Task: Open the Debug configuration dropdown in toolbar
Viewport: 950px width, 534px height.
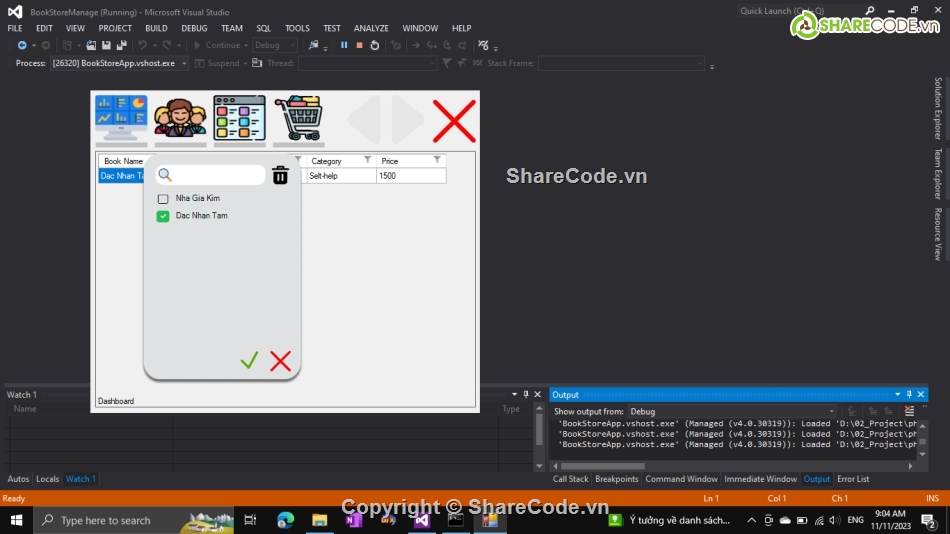Action: pyautogui.click(x=274, y=45)
